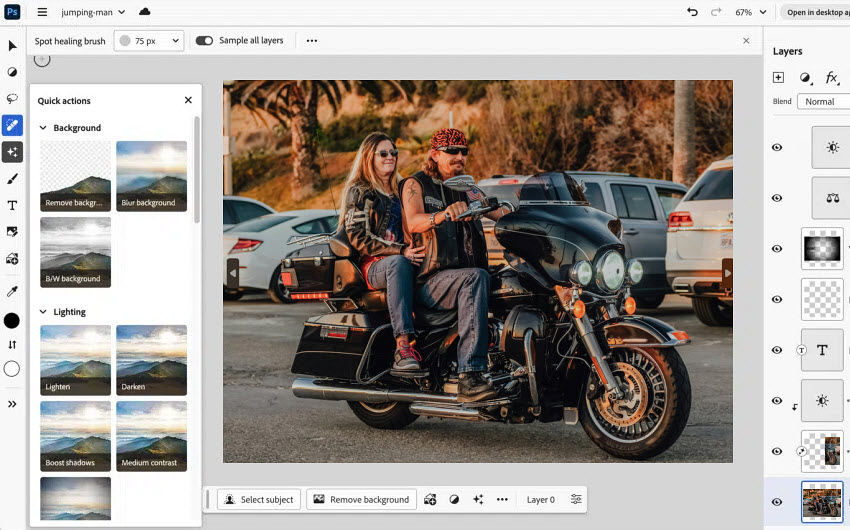Image resolution: width=850 pixels, height=530 pixels.
Task: Apply the Darken quick action
Action: tap(152, 360)
